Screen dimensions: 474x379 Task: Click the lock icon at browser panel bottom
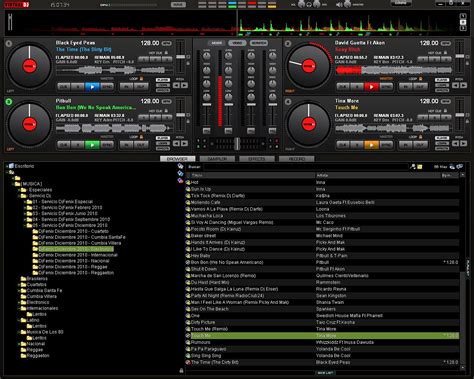point(181,370)
